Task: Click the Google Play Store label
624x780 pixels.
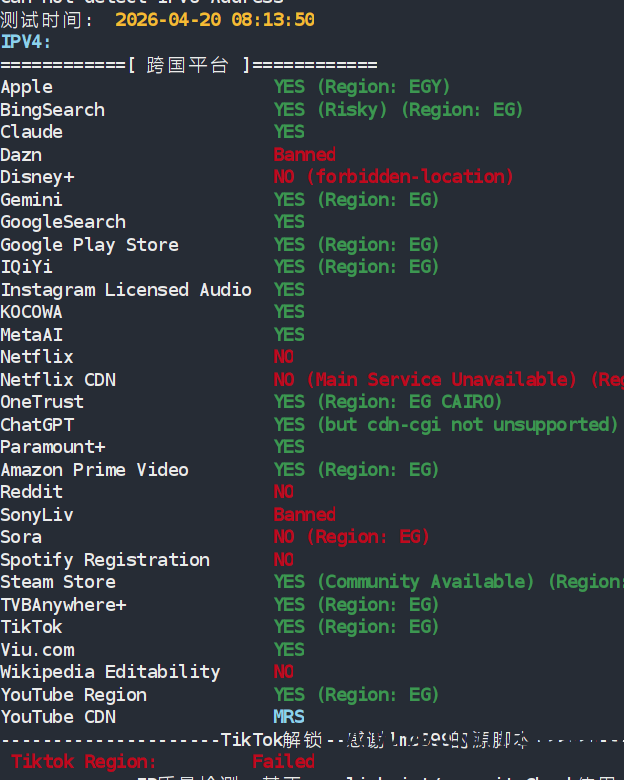Action: (x=89, y=245)
